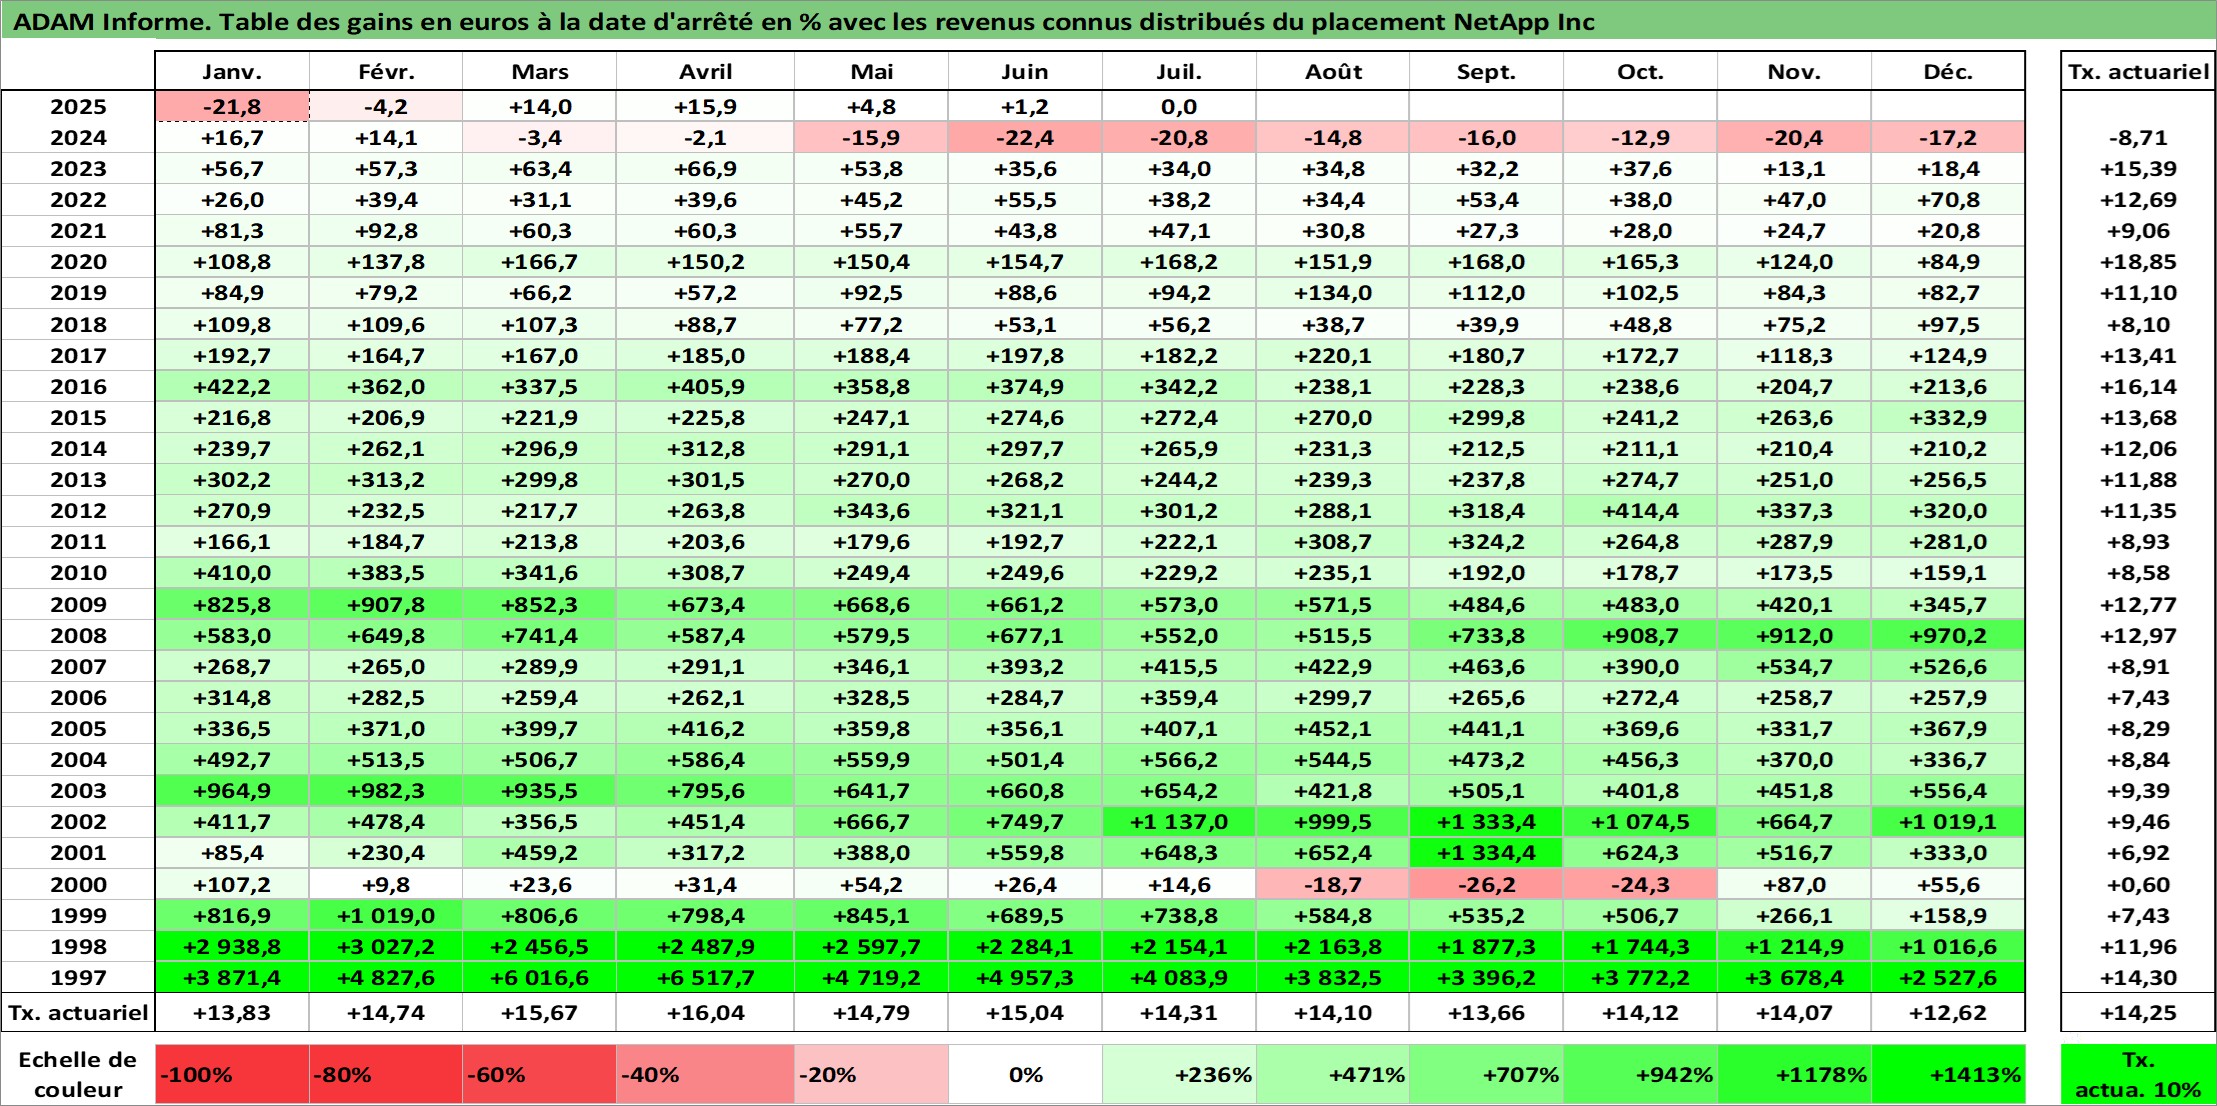Viewport: 2217px width, 1106px height.
Task: Click the Févr. column header
Action: [x=386, y=71]
